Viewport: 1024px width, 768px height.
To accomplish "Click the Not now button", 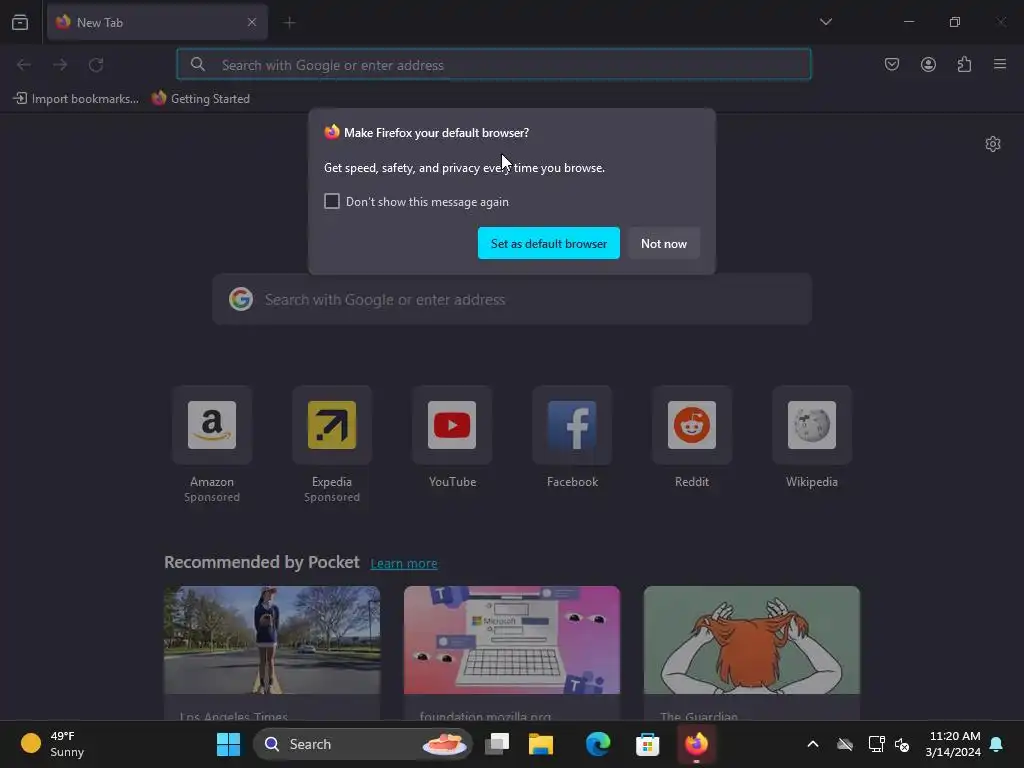I will click(x=664, y=243).
